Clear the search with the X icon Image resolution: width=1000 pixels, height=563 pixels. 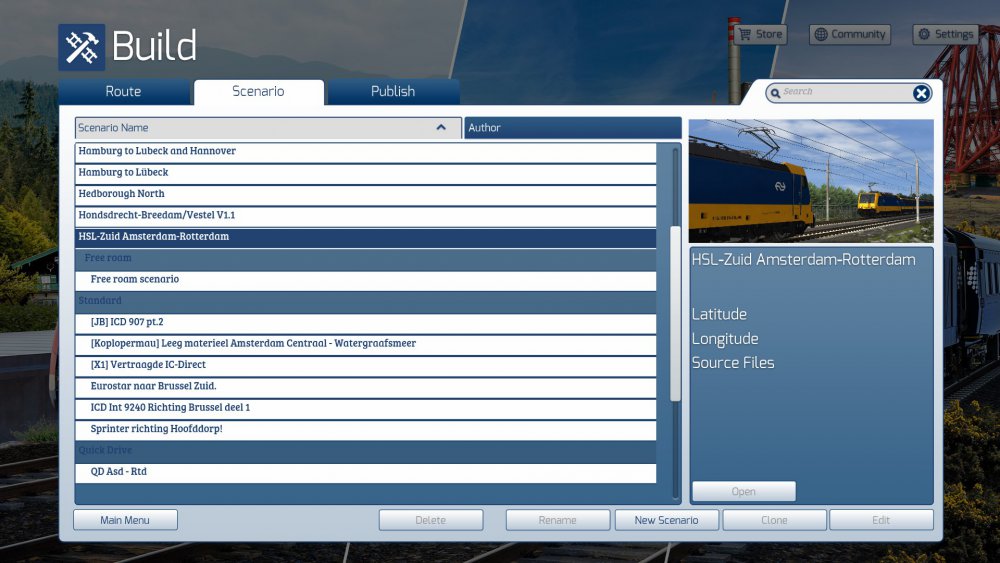[921, 93]
